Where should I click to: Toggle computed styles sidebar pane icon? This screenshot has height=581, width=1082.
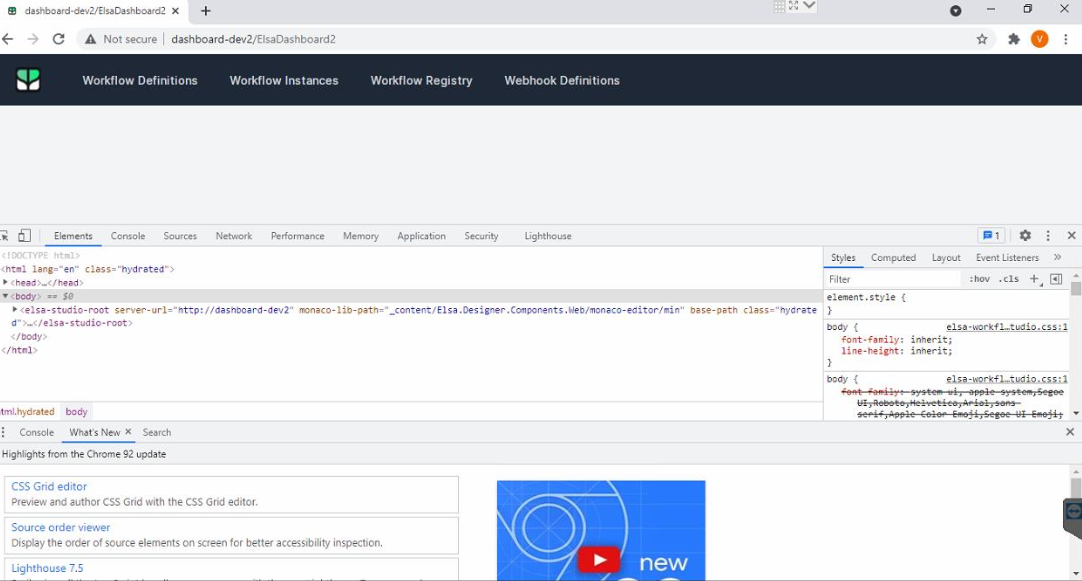coord(1056,279)
